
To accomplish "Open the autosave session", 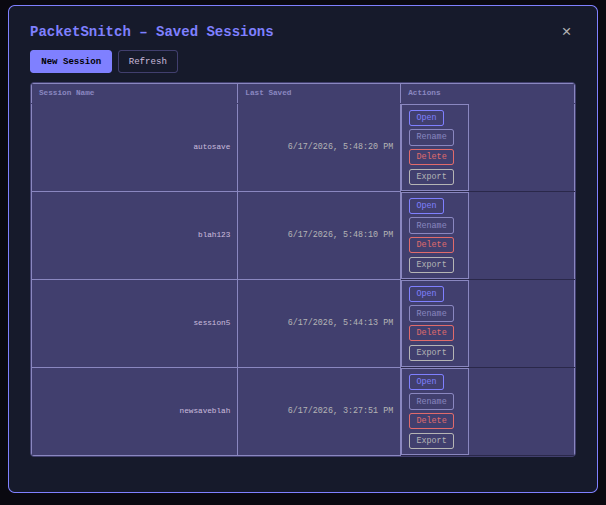I will click(x=426, y=118).
